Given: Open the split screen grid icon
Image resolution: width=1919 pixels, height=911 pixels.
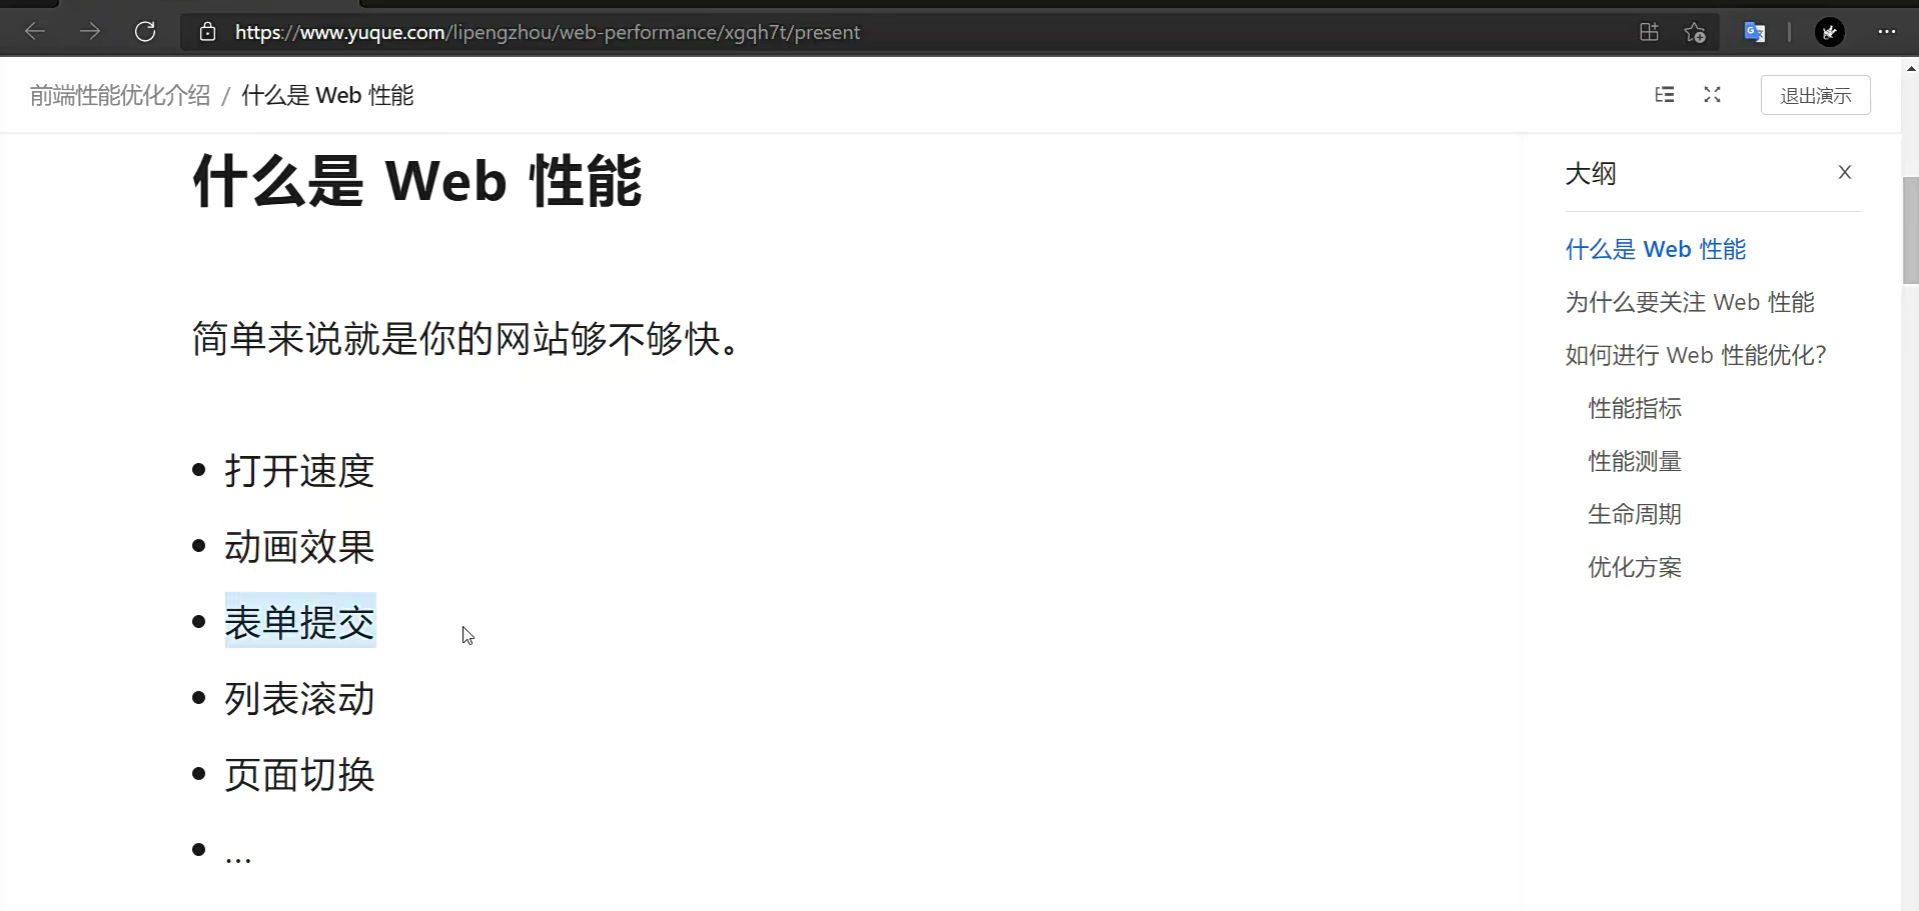Looking at the screenshot, I should [x=1649, y=32].
